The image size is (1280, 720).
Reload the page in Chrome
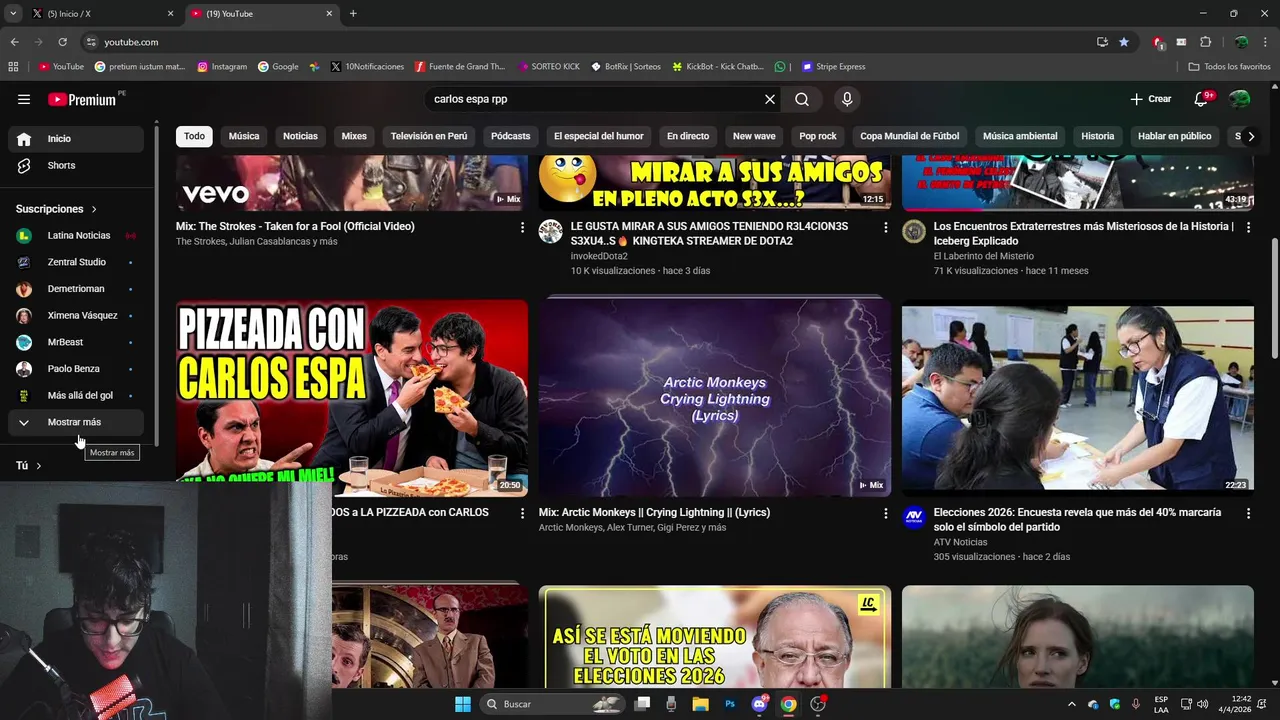tap(62, 42)
